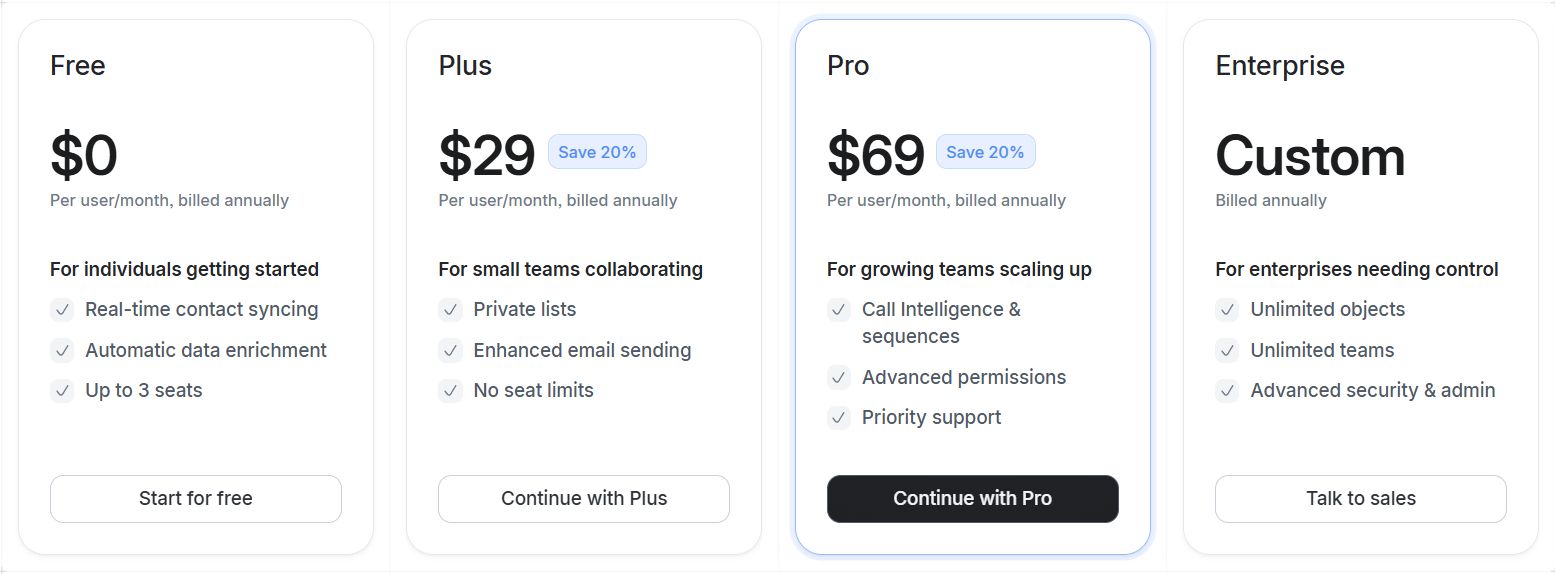Click the checkmark icon beside Up to 3 seats
The image size is (1555, 574).
pos(62,391)
